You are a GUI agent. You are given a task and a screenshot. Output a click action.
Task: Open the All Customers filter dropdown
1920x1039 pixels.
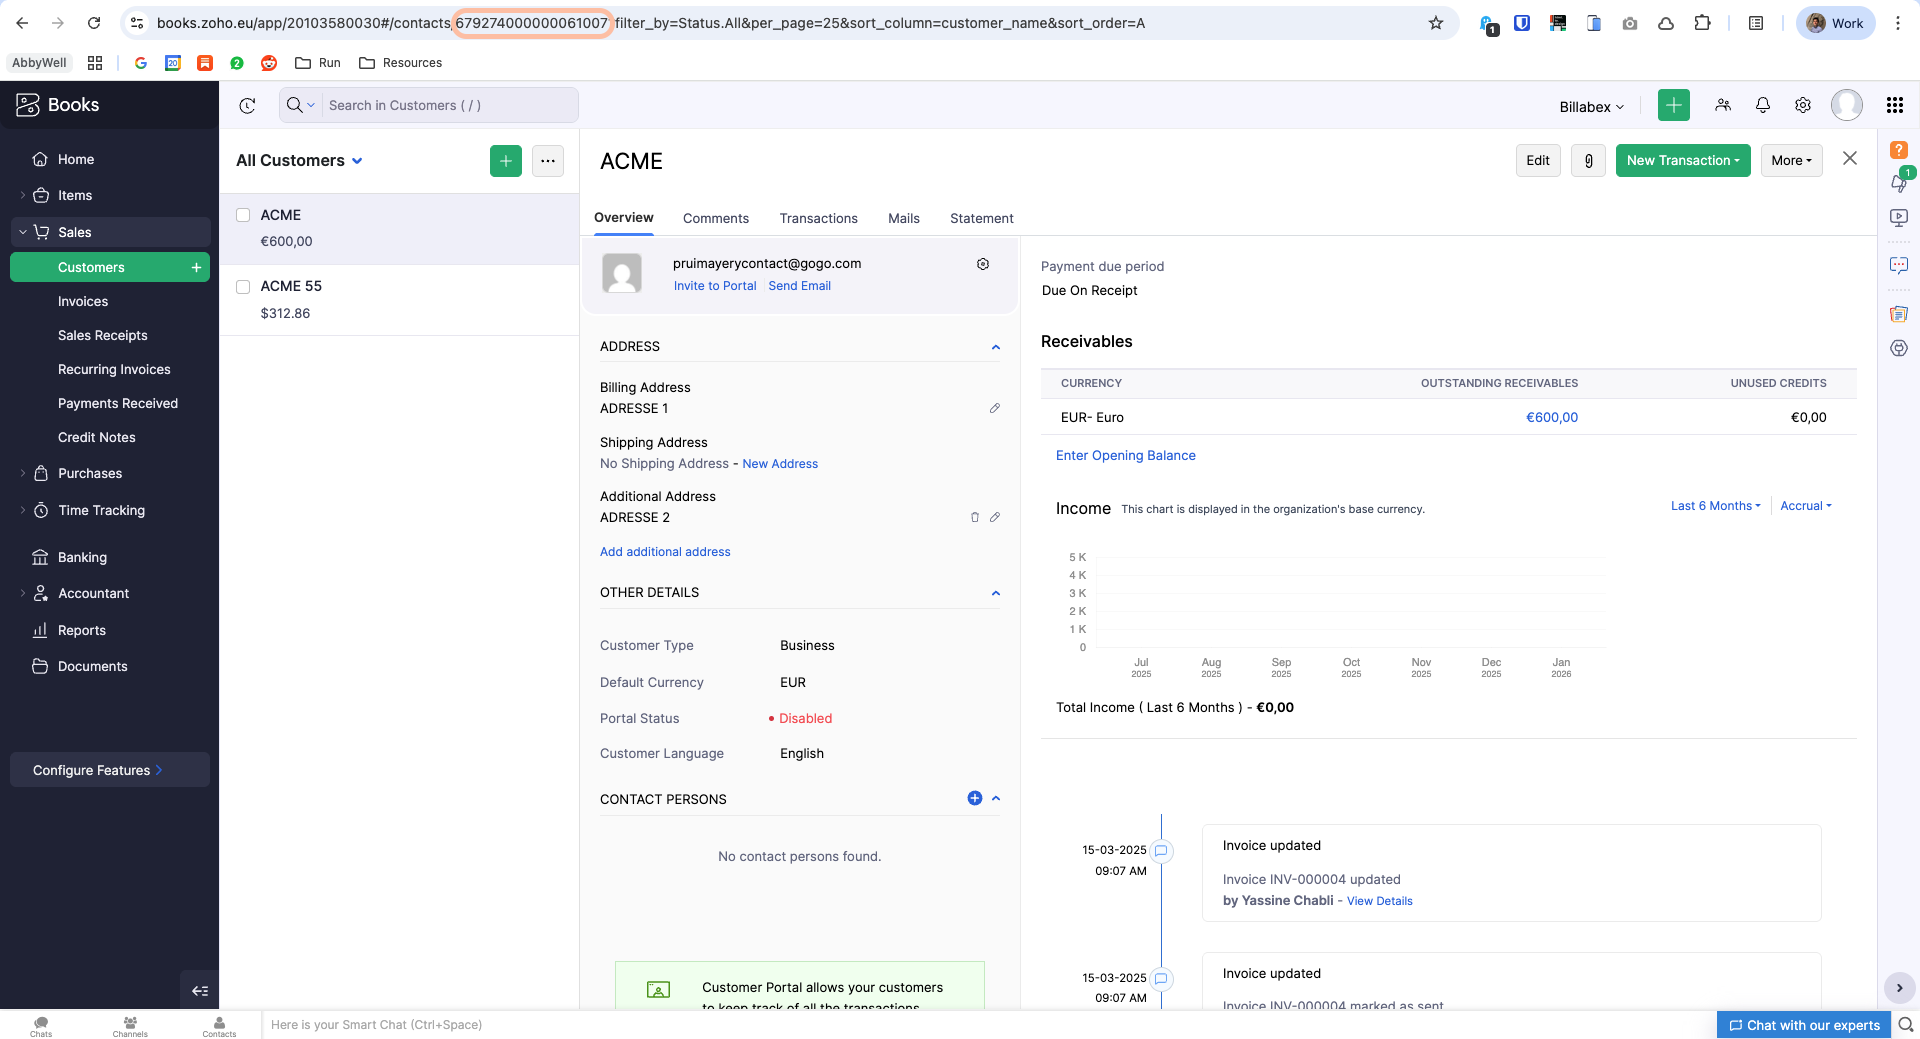(299, 161)
